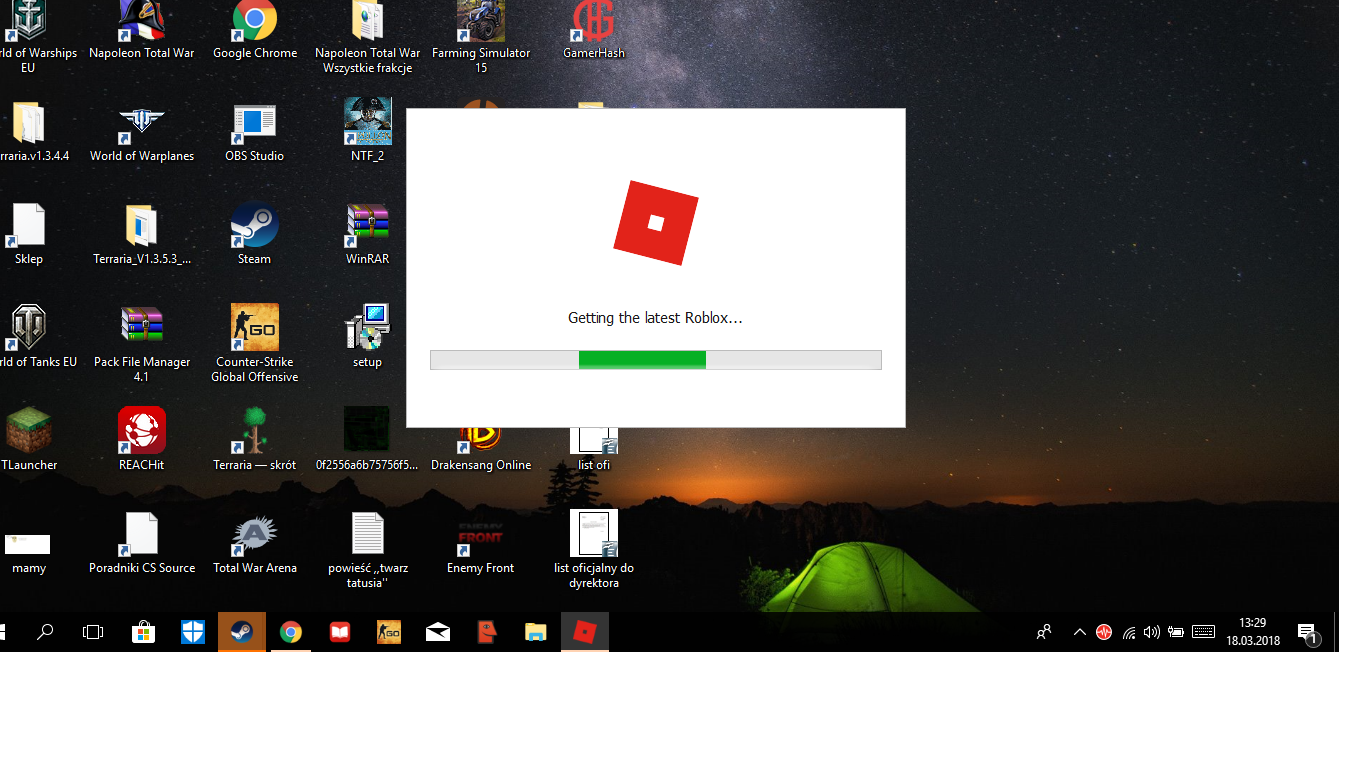Launch Total War Arena shortcut
Screen dimensions: 1366x768
(254, 544)
